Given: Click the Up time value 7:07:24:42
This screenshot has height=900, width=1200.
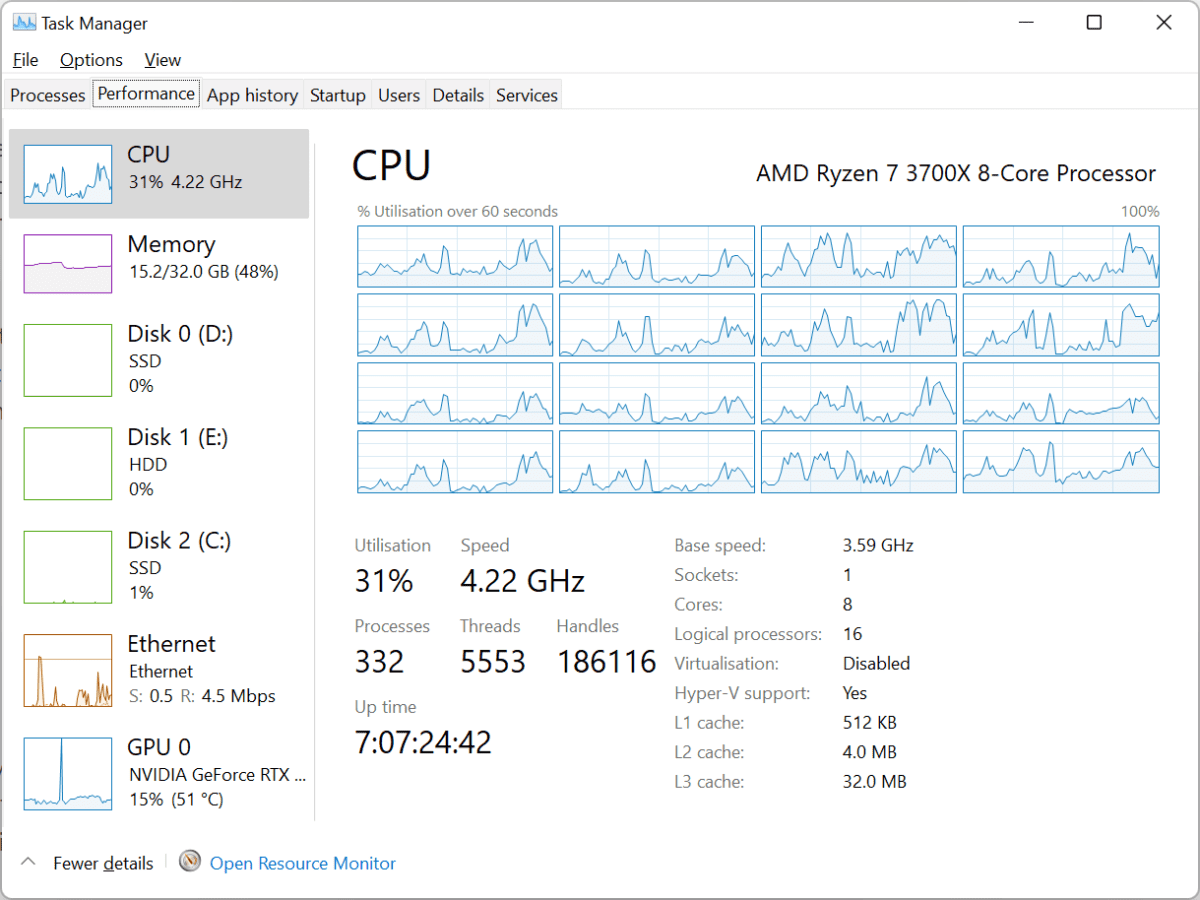Looking at the screenshot, I should click(x=424, y=742).
